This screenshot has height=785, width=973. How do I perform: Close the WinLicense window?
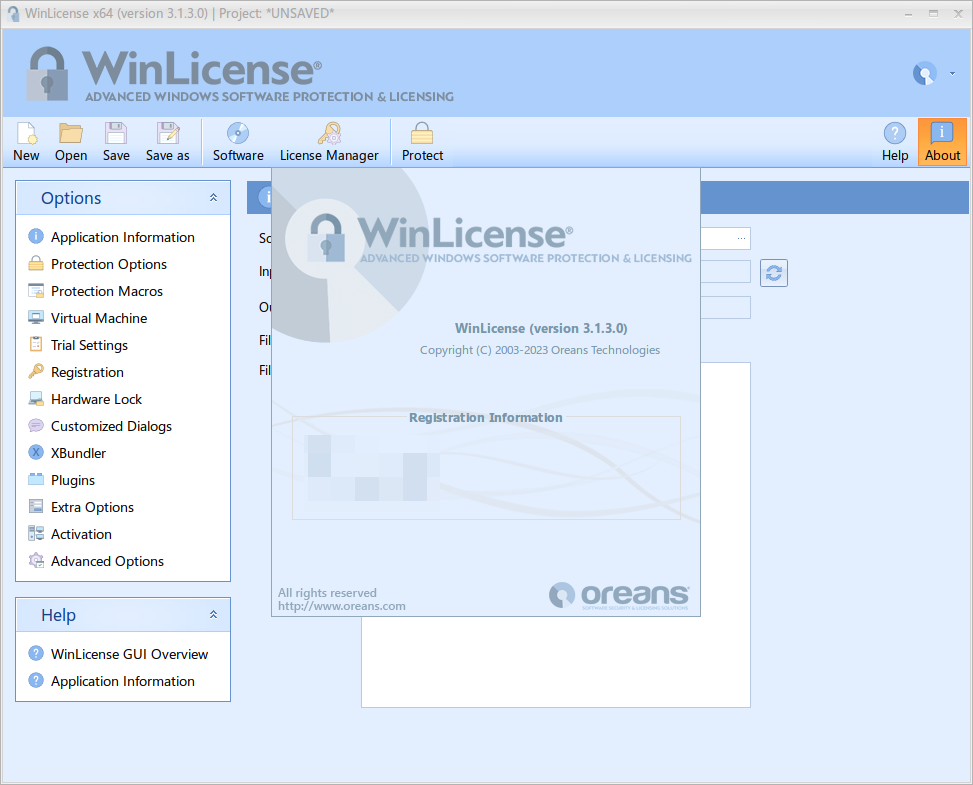tap(958, 14)
